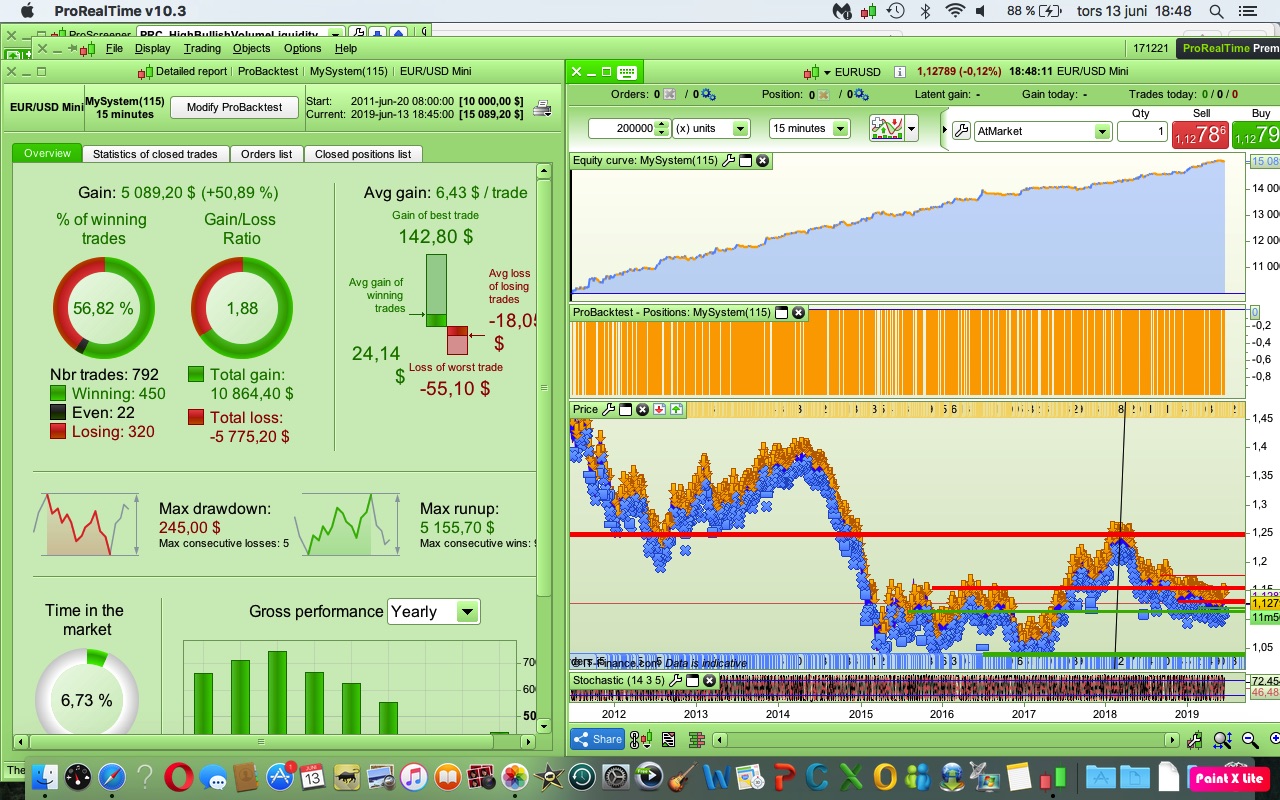Click the Modify ProBacktest button
Screen dimensions: 1280x800
(x=235, y=108)
